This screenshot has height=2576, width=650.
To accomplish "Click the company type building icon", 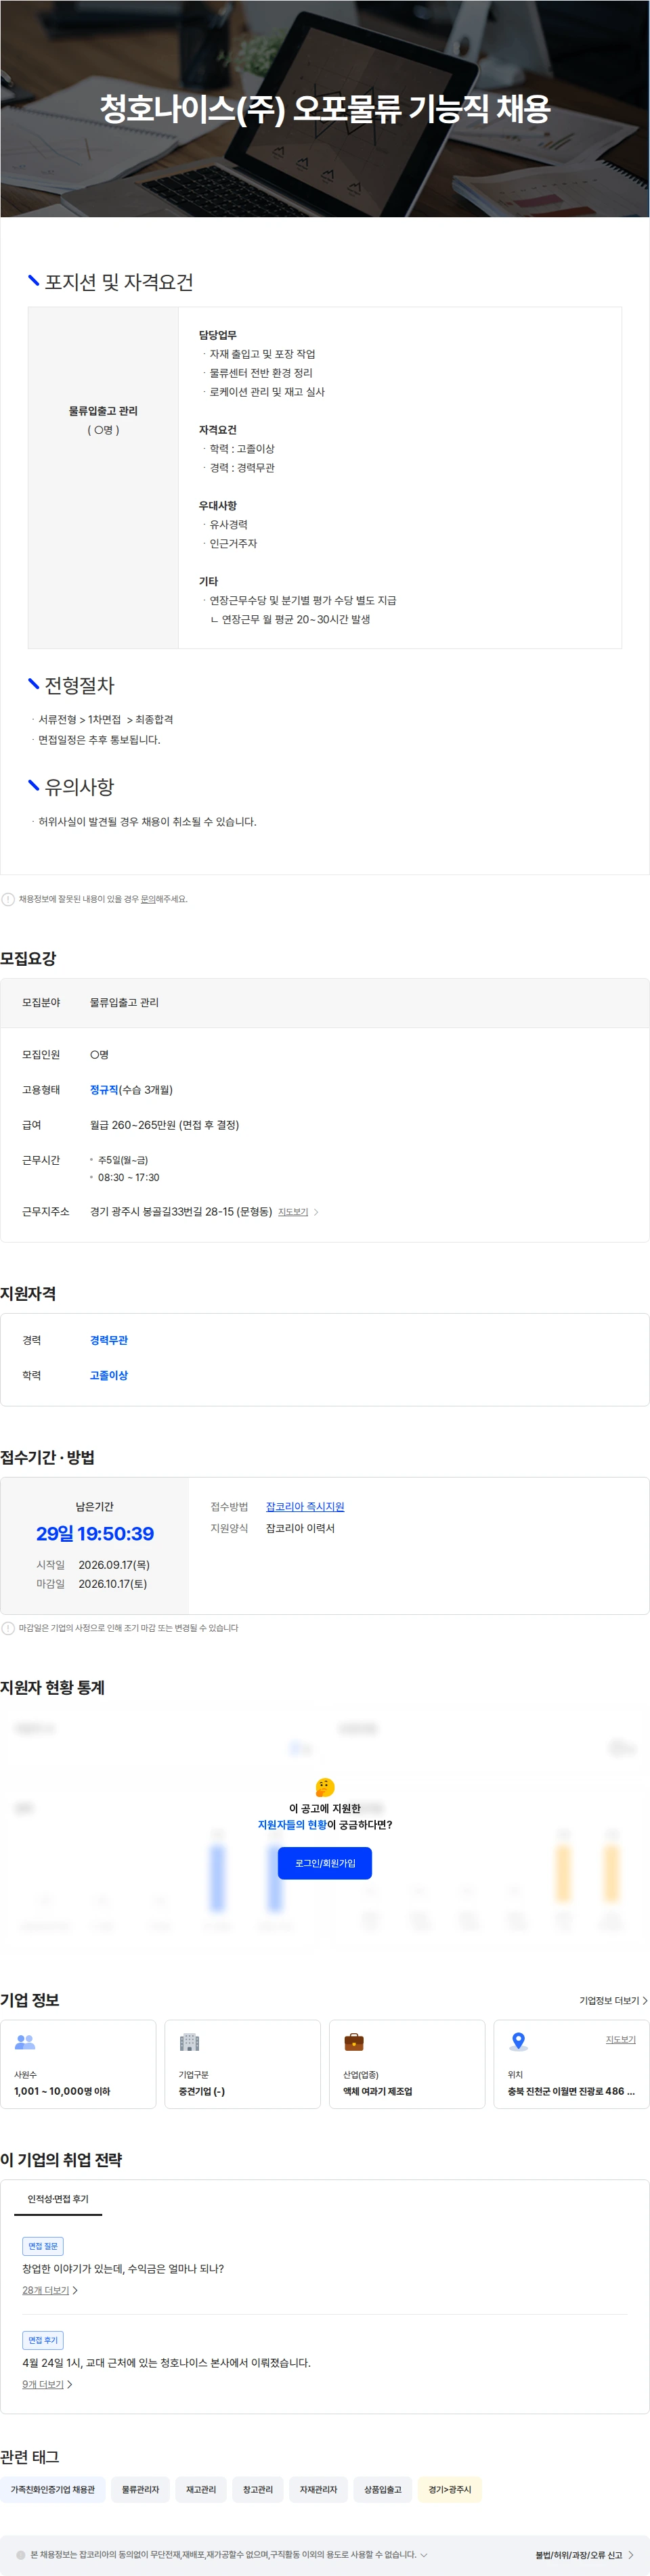I will coord(189,2041).
